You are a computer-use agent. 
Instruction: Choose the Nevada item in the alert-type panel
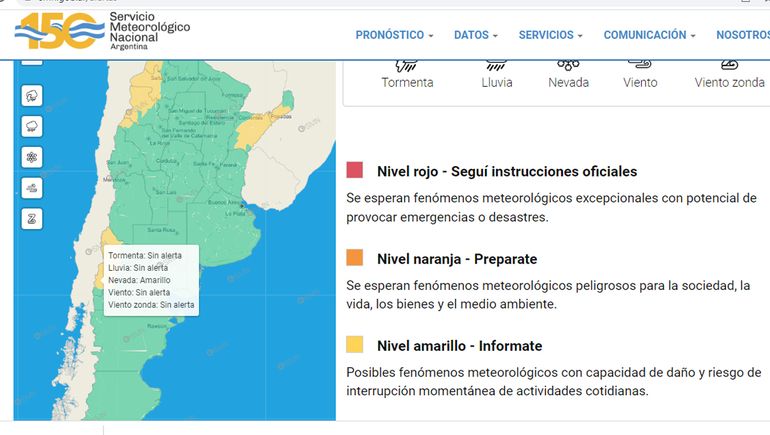tap(568, 74)
